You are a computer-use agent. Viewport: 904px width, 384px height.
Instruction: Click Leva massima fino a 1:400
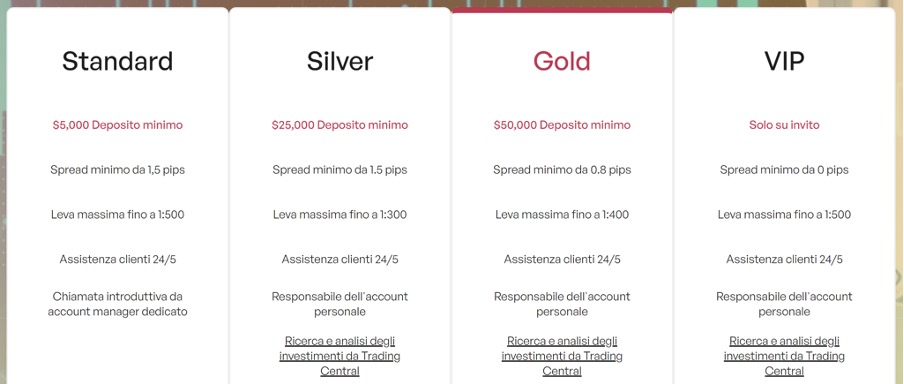[x=562, y=214]
